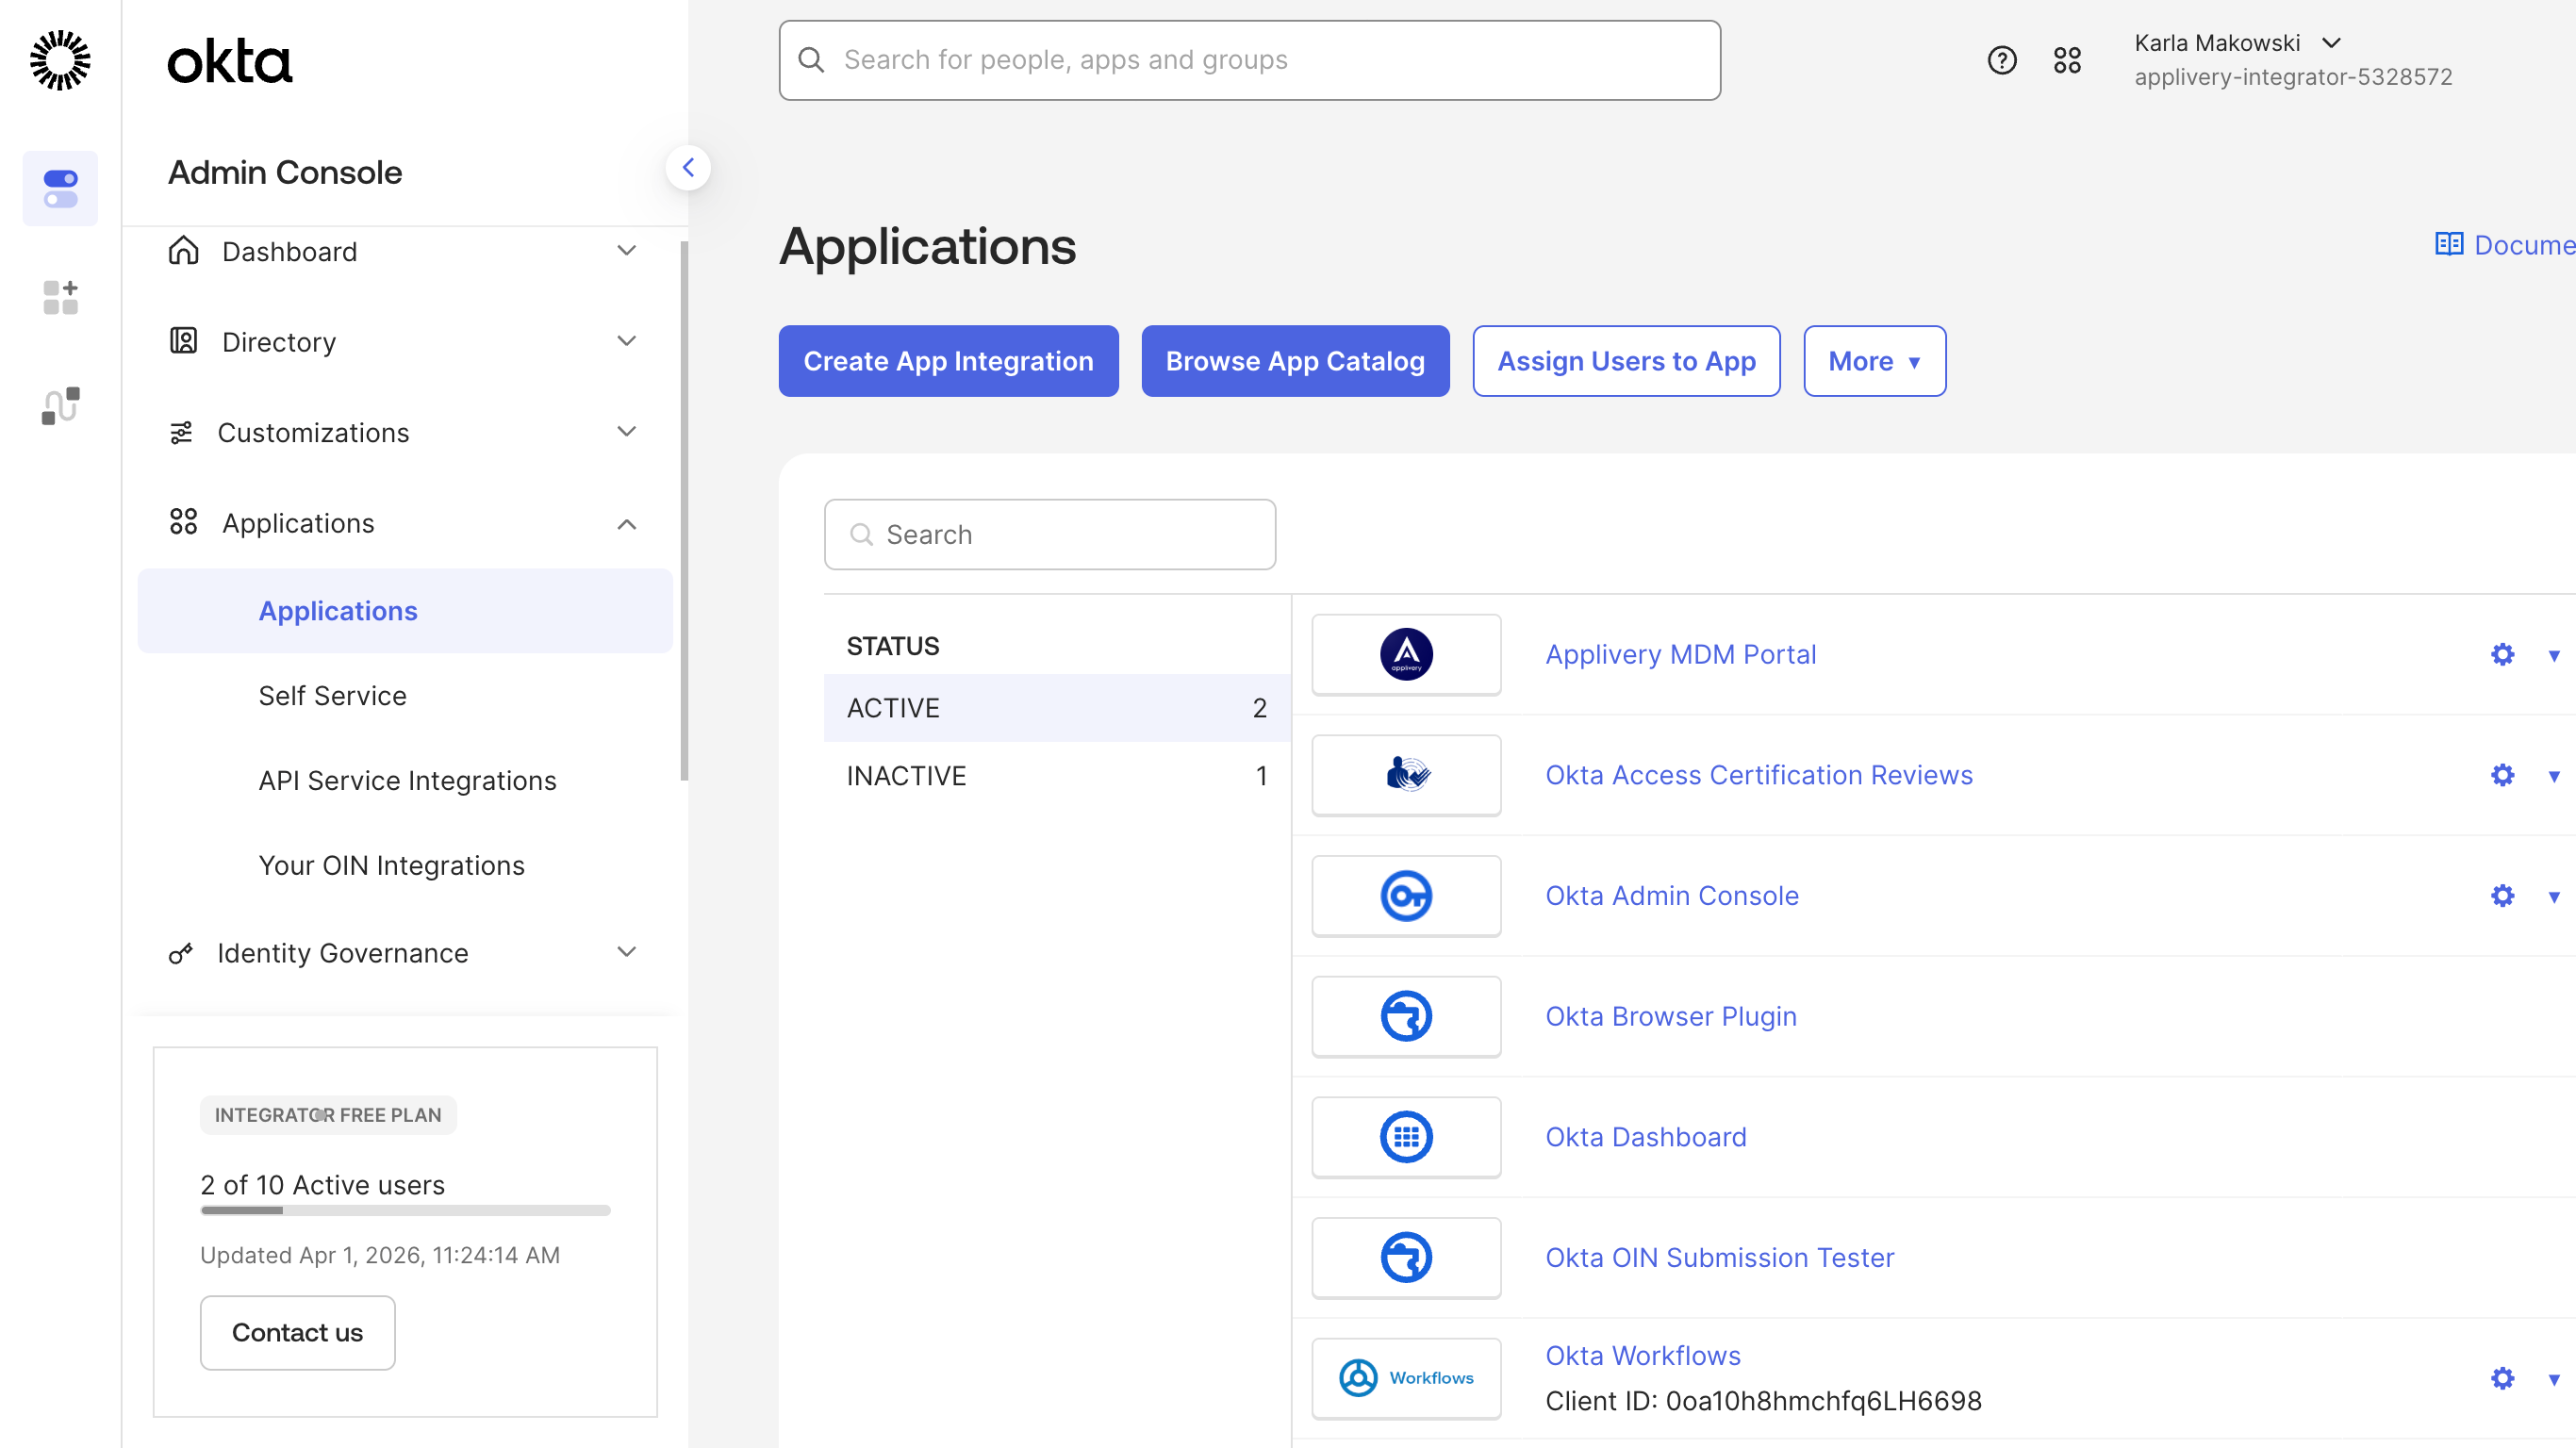This screenshot has width=2576, height=1448.
Task: Open the help question mark icon
Action: [2002, 60]
